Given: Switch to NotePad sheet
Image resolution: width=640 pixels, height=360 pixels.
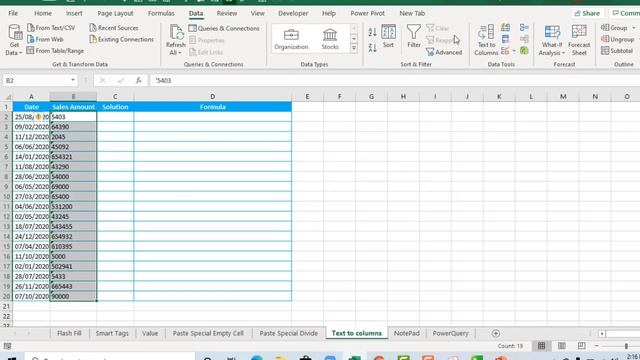Looking at the screenshot, I should [407, 333].
